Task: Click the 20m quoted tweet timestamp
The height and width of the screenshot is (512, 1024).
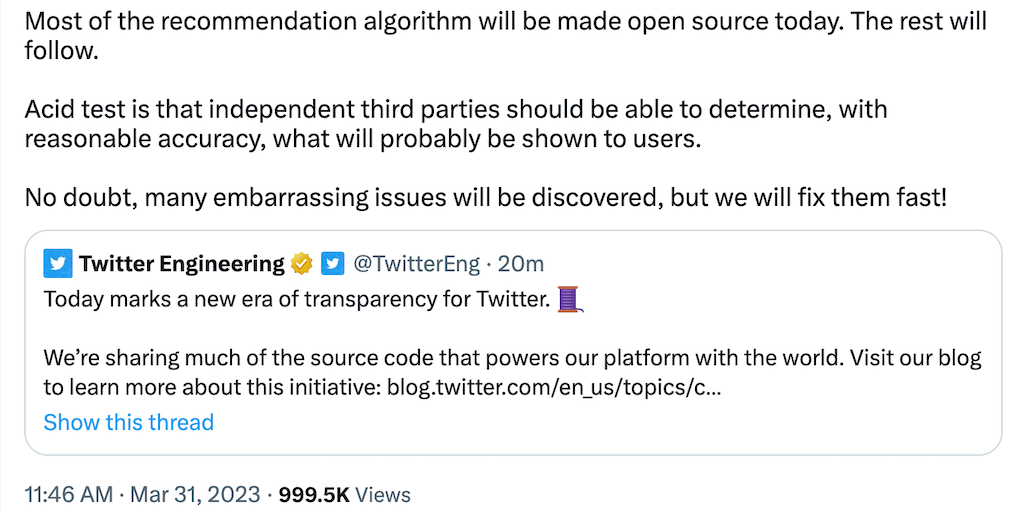Action: coord(521,264)
